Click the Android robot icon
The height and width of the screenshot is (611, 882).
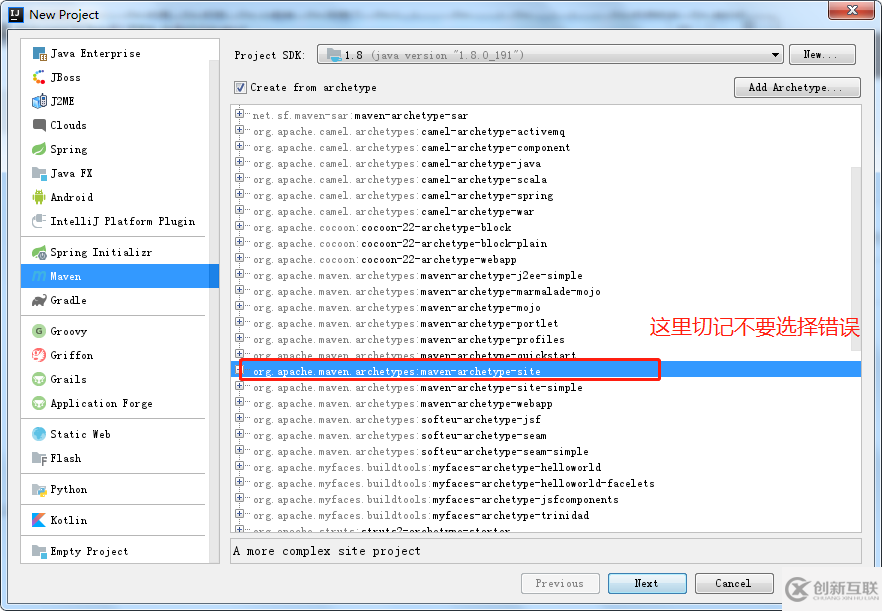pyautogui.click(x=39, y=197)
